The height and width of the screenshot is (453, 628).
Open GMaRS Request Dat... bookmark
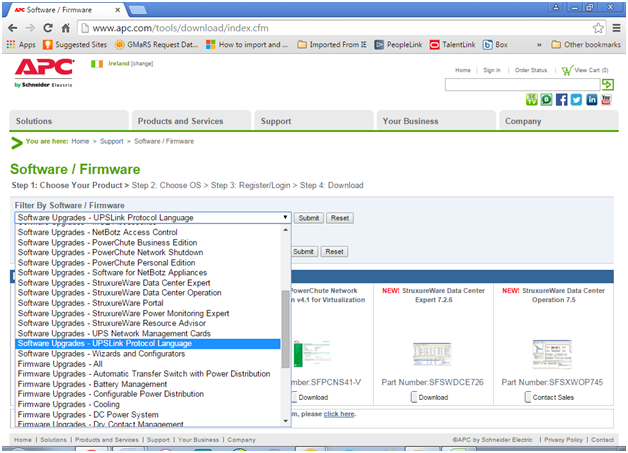coord(157,44)
